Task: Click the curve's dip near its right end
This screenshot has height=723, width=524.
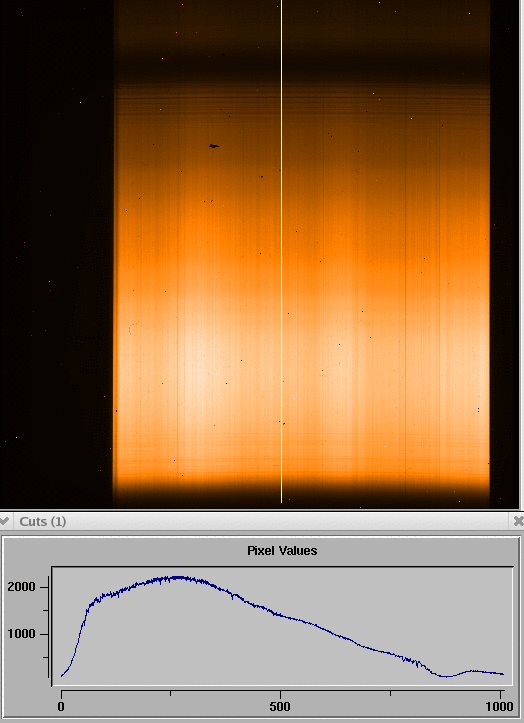Action: (446, 676)
